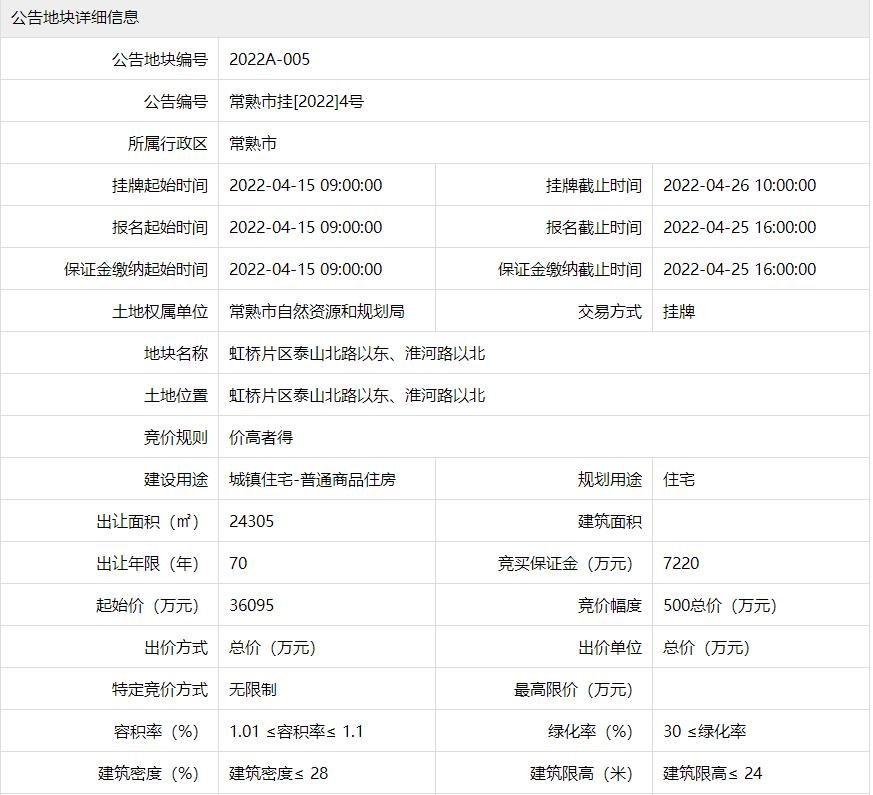Click the 建筑密度（%） label

pyautogui.click(x=148, y=773)
